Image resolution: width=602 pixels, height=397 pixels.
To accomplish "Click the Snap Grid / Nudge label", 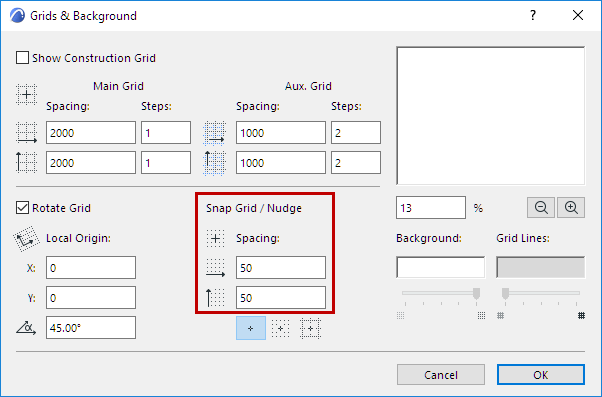I will [x=254, y=208].
